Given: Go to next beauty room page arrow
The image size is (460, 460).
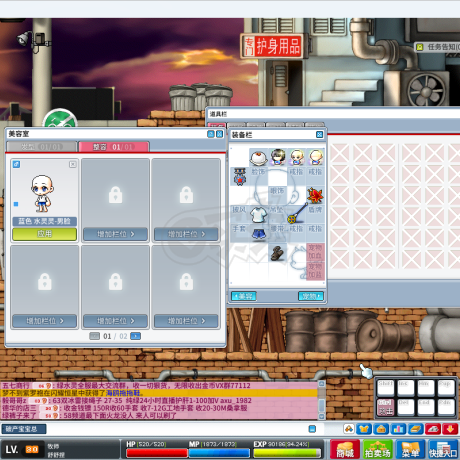Looking at the screenshot, I should point(135,336).
